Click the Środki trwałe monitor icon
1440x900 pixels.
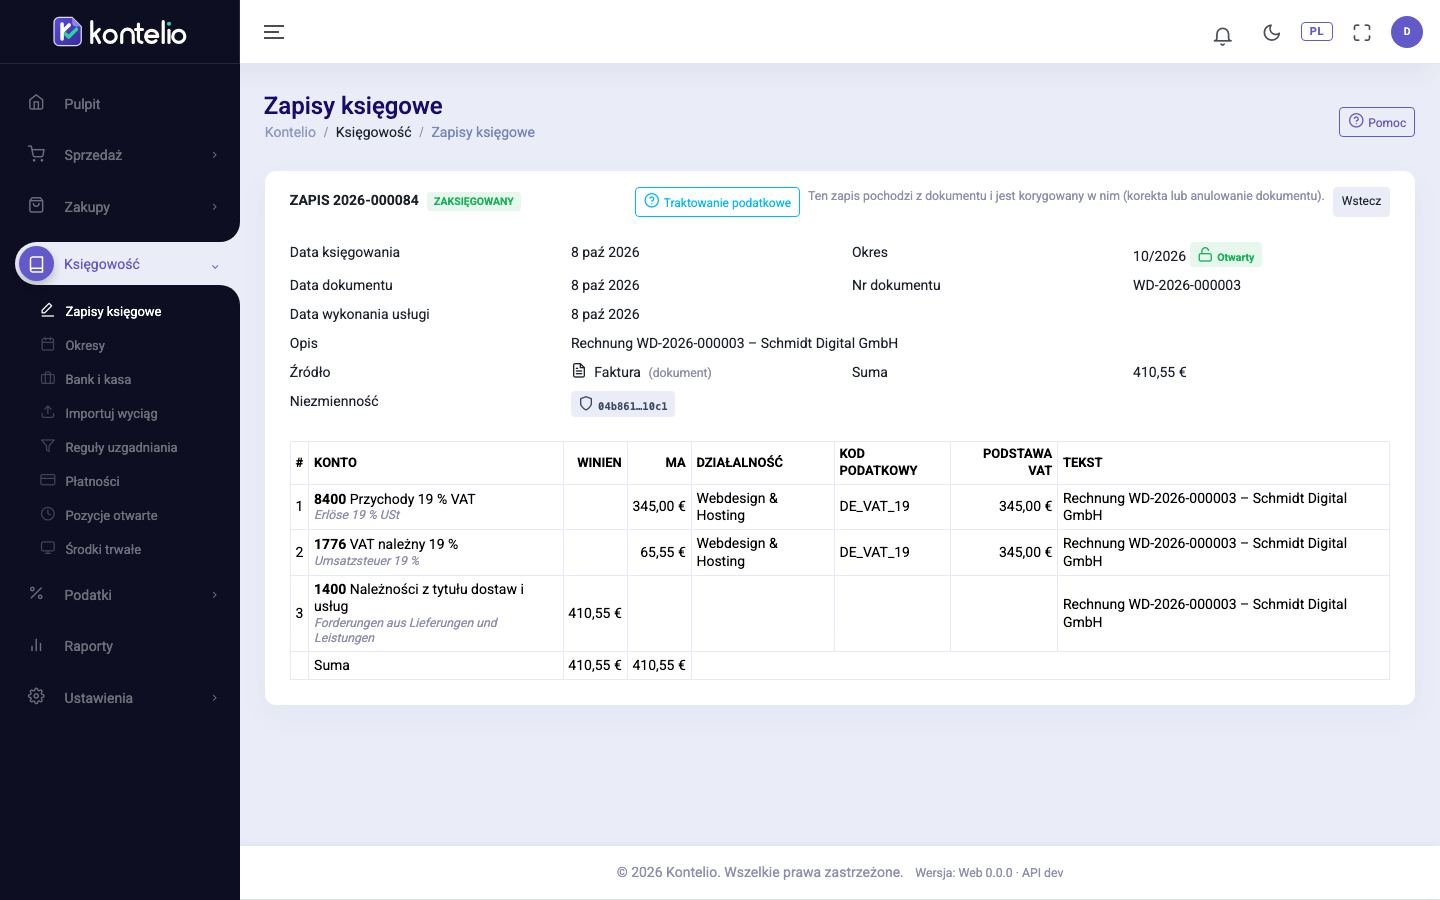tap(47, 548)
